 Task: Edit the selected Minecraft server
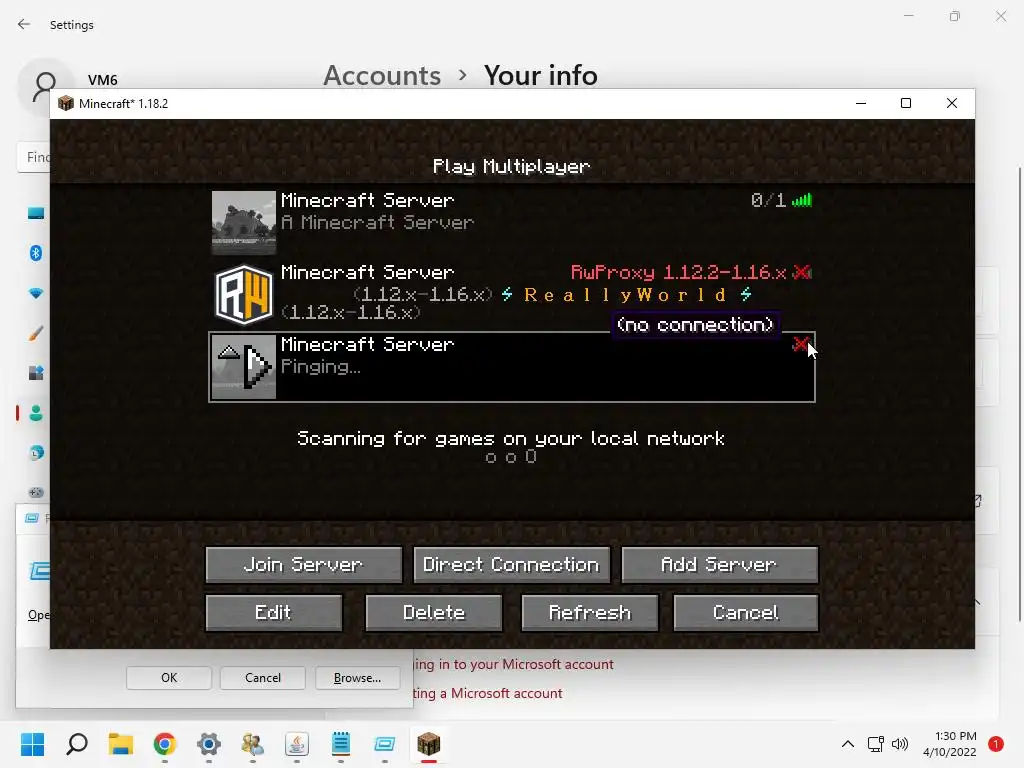click(x=274, y=613)
